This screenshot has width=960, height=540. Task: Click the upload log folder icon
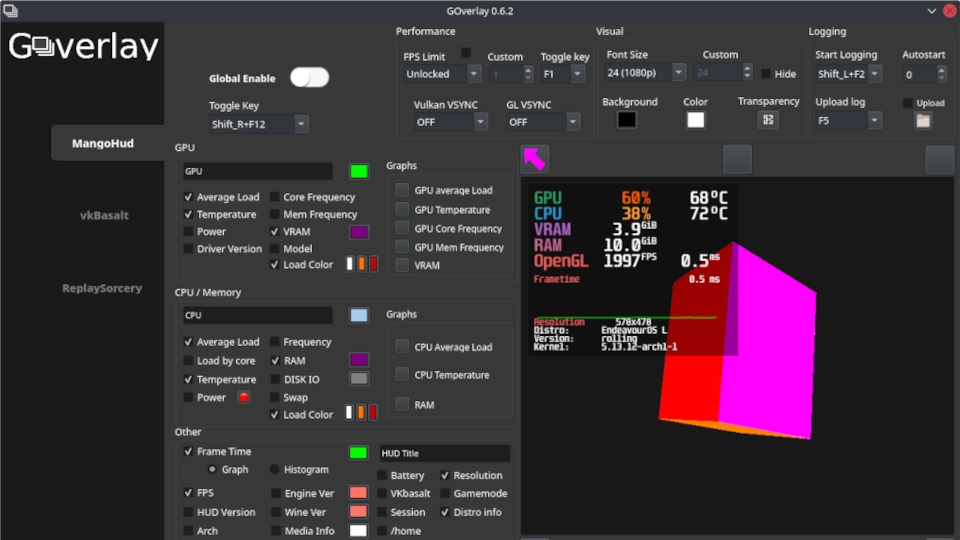[x=923, y=121]
